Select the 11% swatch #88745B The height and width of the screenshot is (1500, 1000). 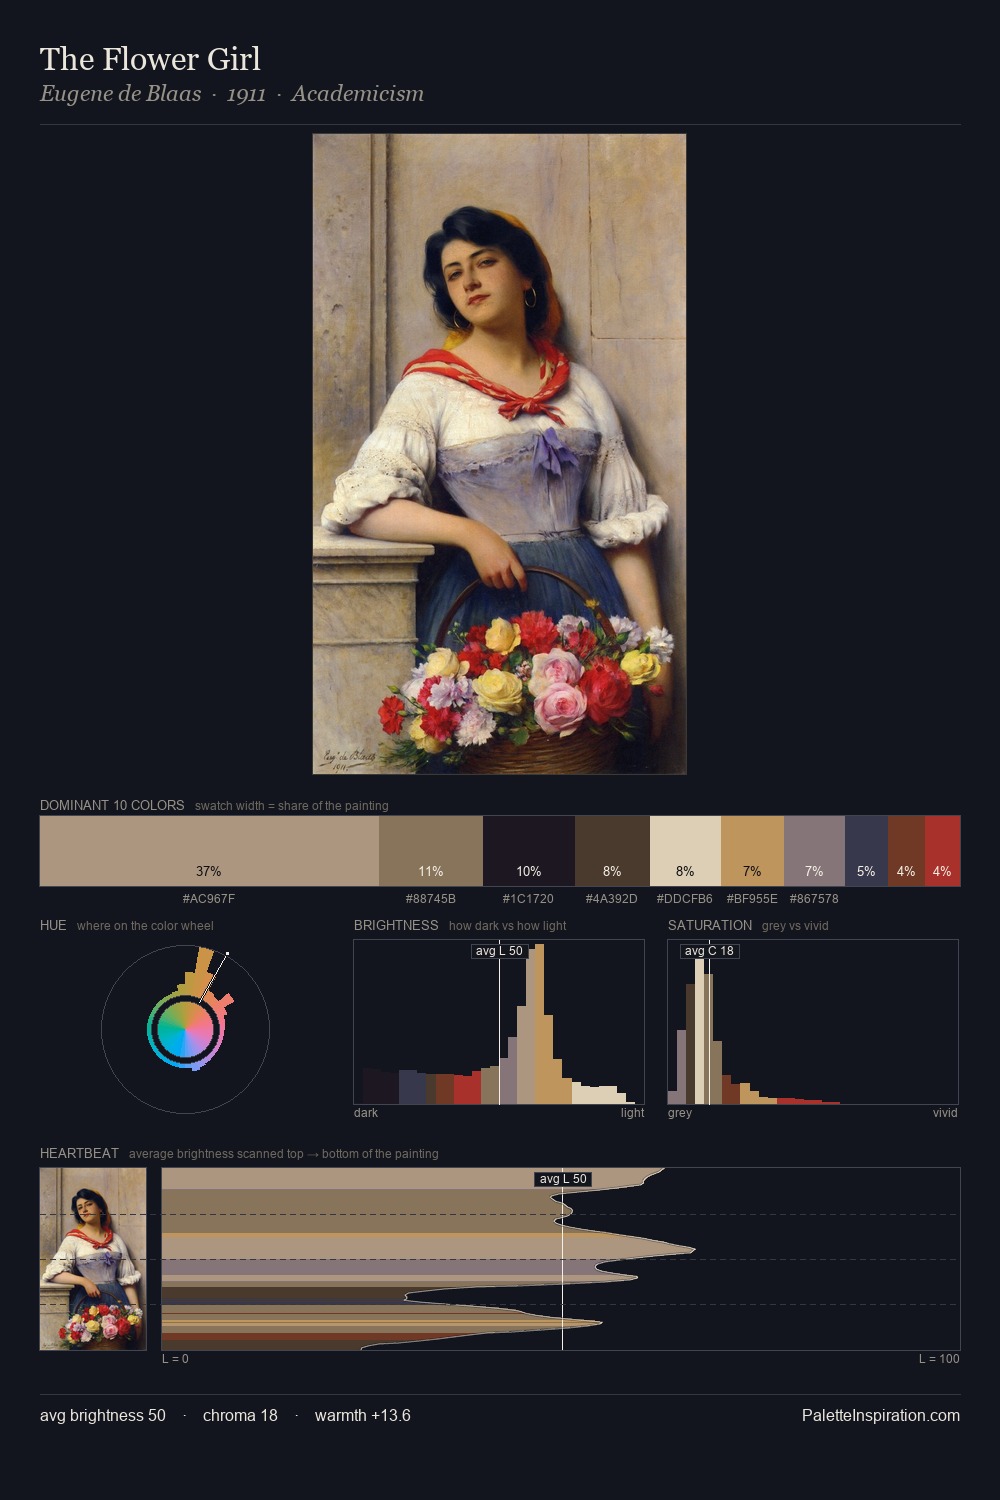[431, 851]
